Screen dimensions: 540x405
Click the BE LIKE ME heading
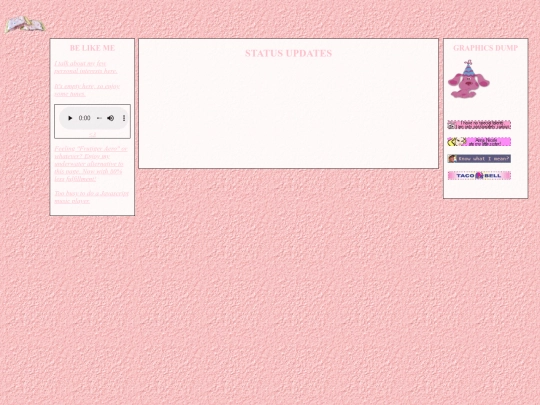point(92,48)
